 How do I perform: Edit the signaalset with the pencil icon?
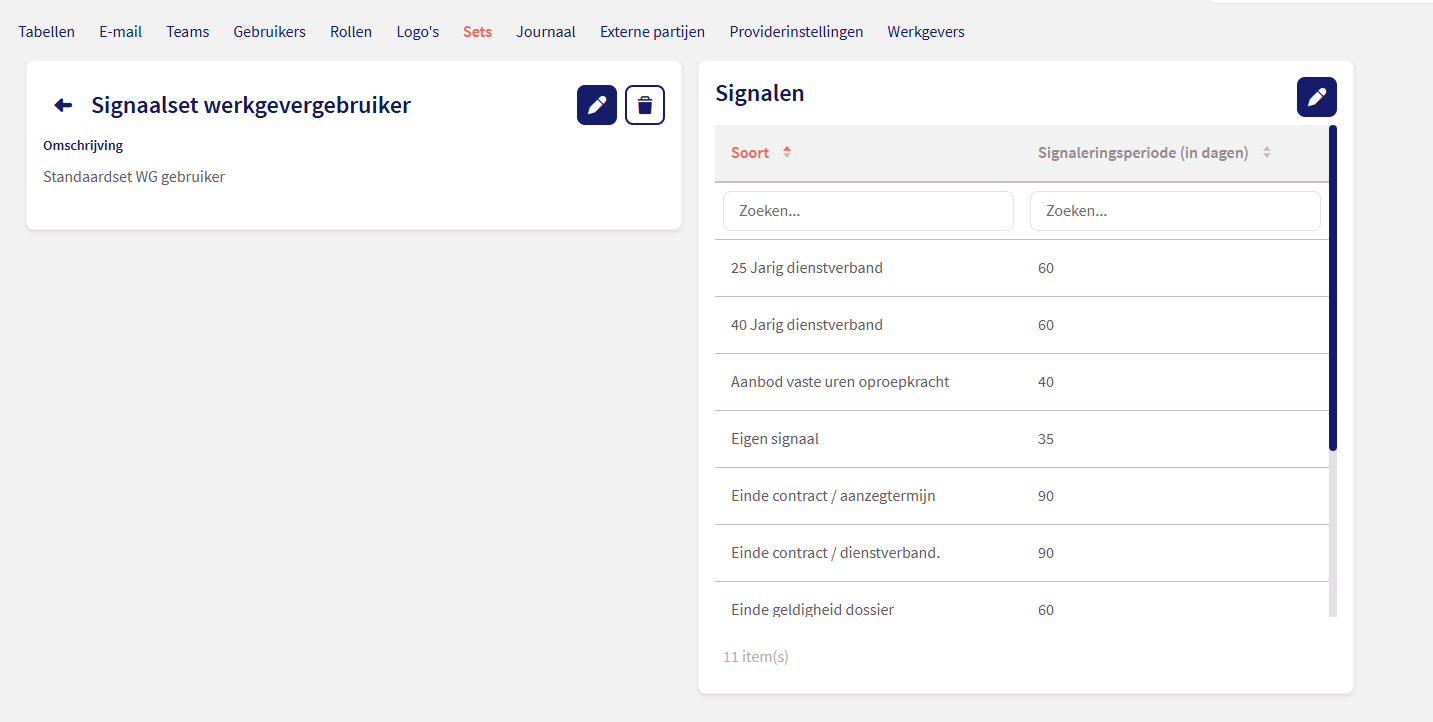pos(597,105)
